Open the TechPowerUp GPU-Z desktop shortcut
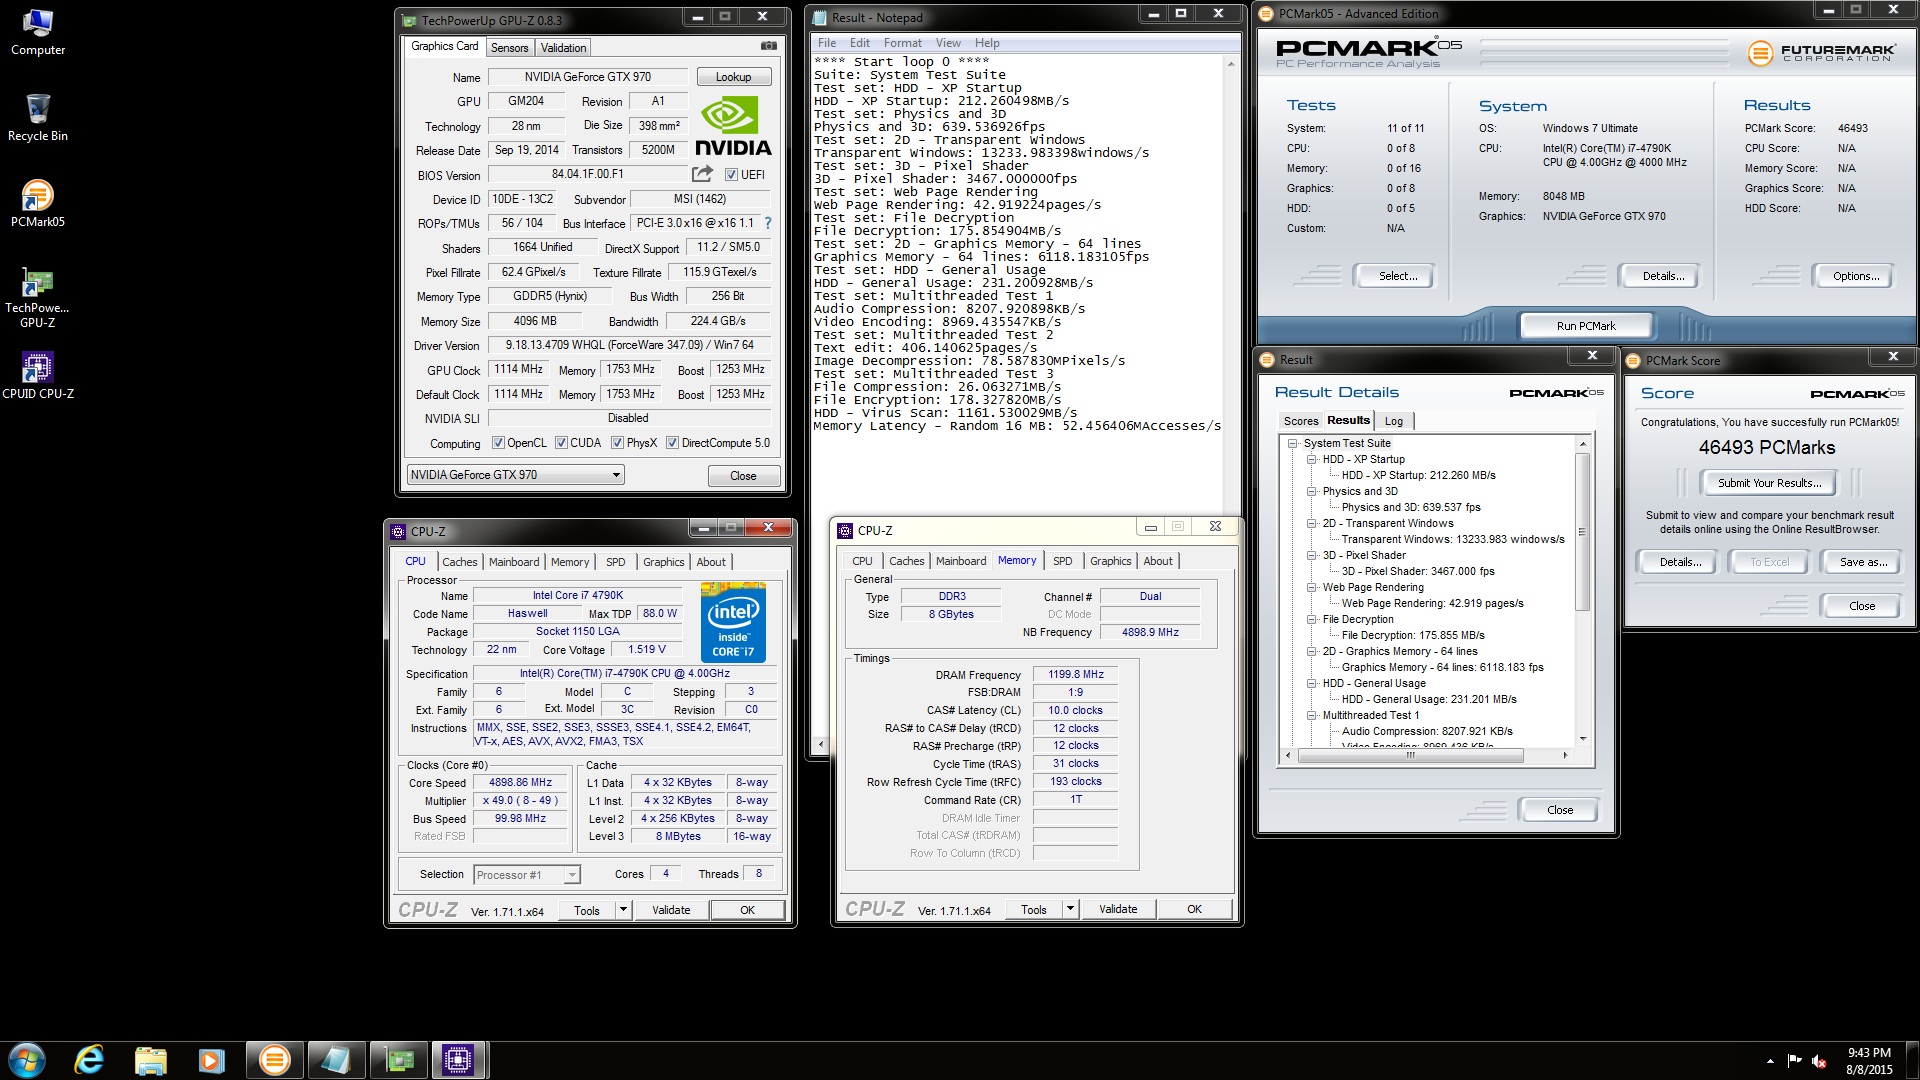 (x=38, y=297)
